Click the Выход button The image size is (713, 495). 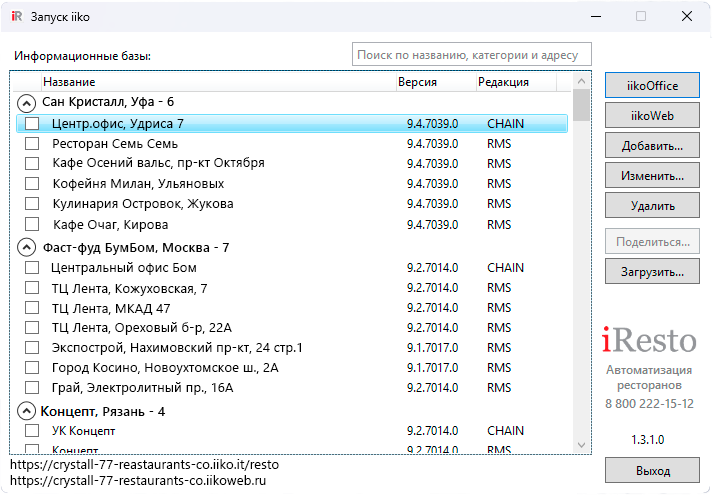click(652, 470)
